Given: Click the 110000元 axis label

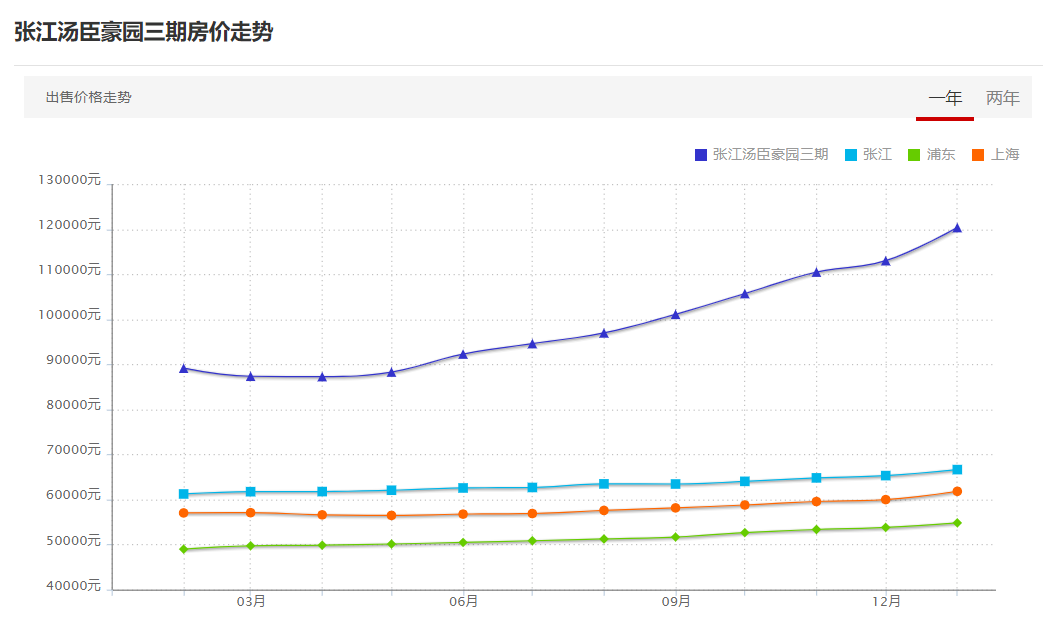Looking at the screenshot, I should pyautogui.click(x=69, y=270).
